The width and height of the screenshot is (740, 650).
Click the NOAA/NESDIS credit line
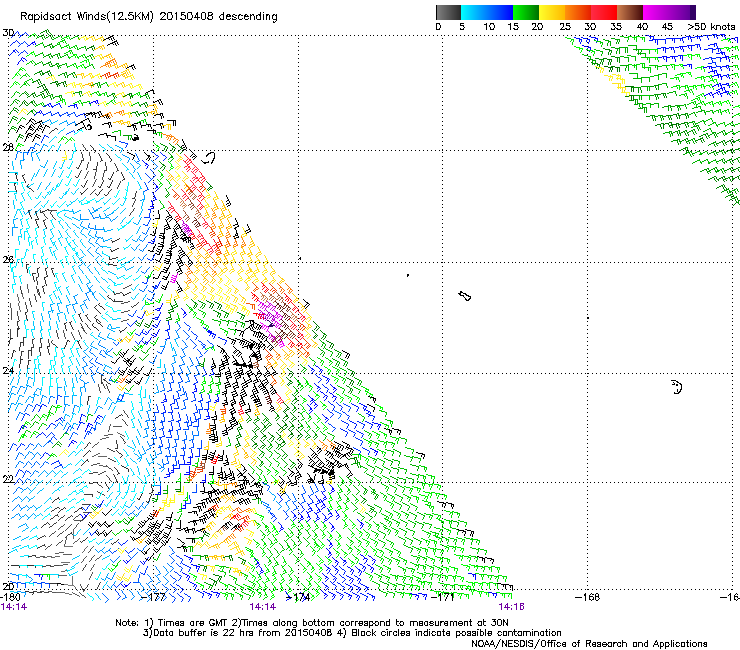(589, 644)
